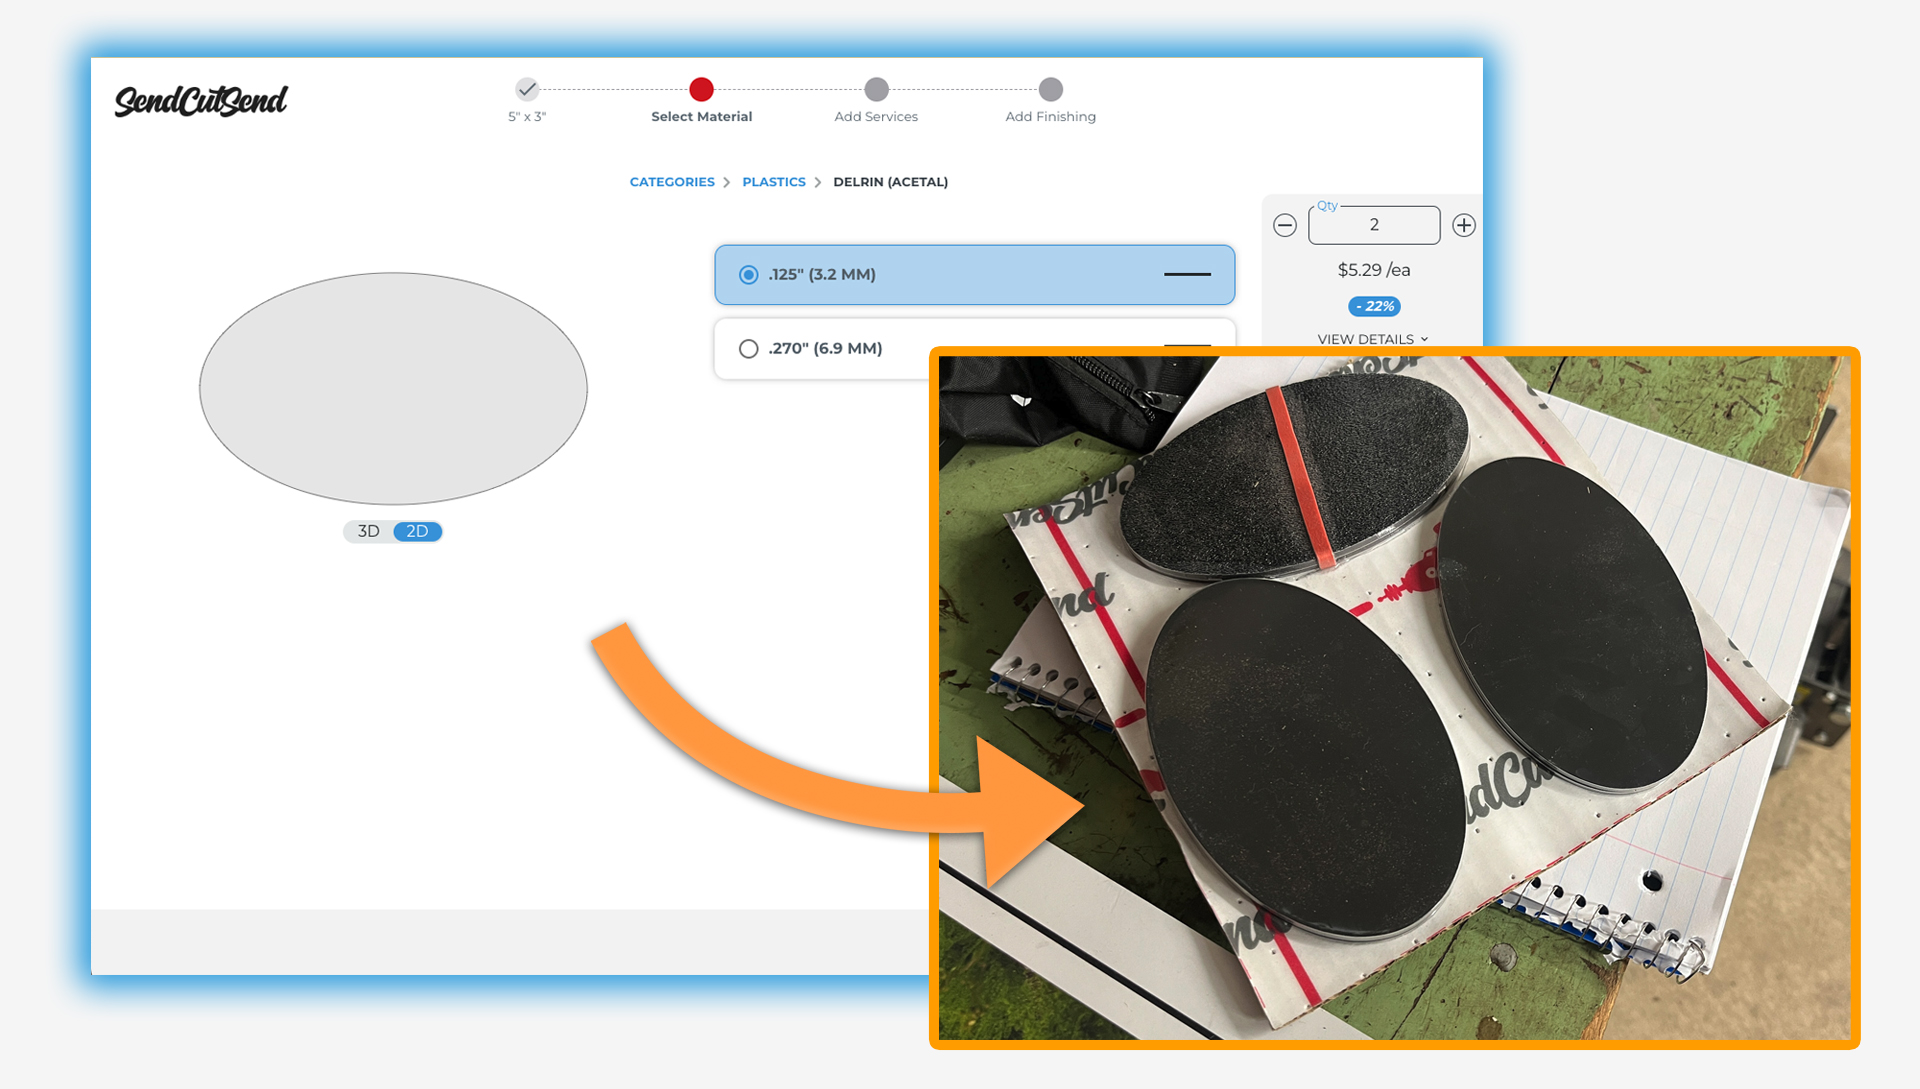1920x1089 pixels.
Task: Click the Qty input field
Action: (1373, 225)
